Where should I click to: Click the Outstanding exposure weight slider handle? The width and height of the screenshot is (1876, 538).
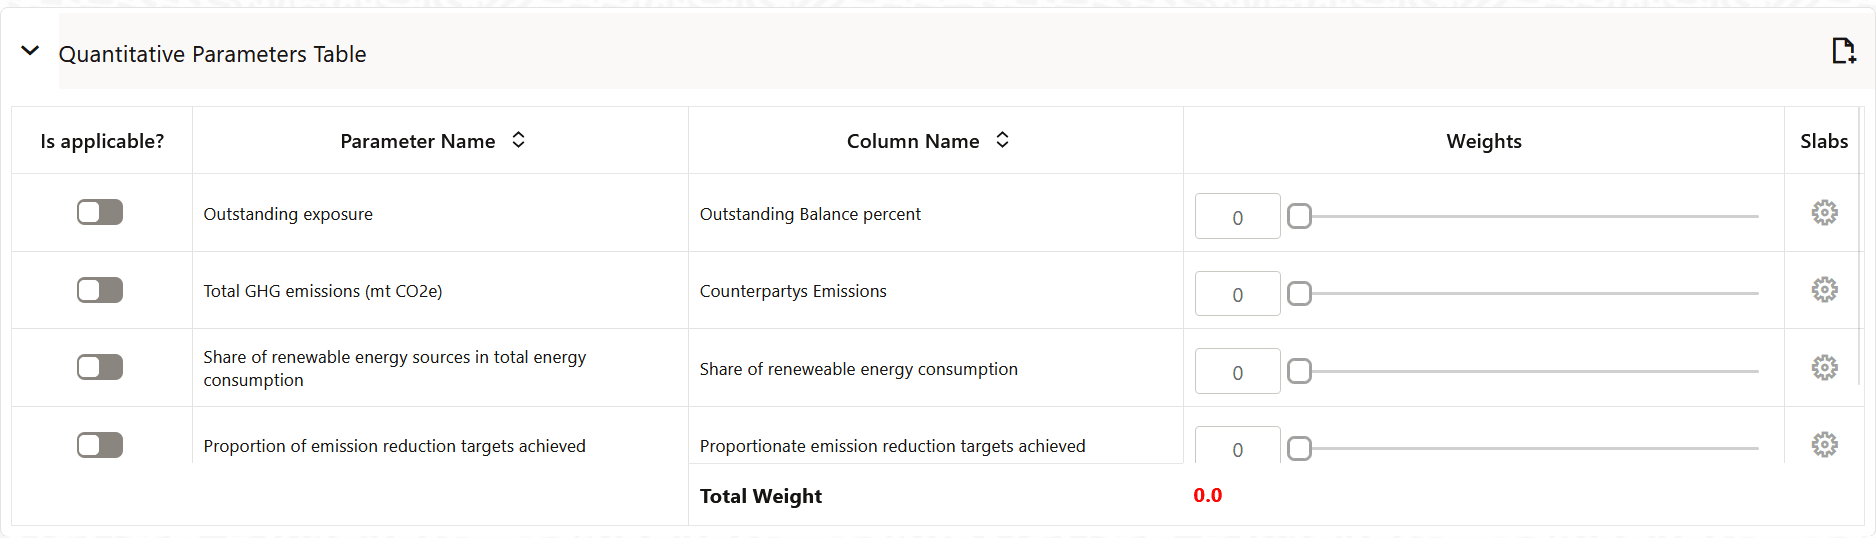1299,216
